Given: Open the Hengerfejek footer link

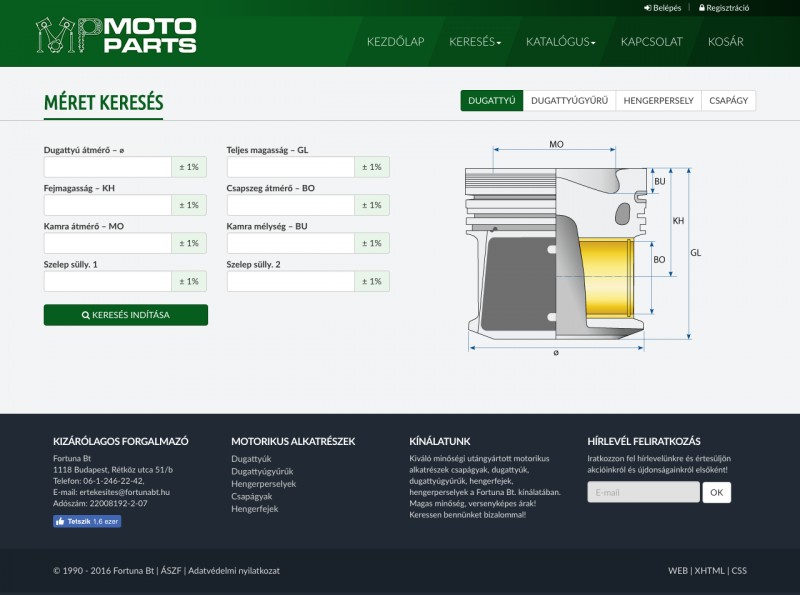Looking at the screenshot, I should (255, 509).
